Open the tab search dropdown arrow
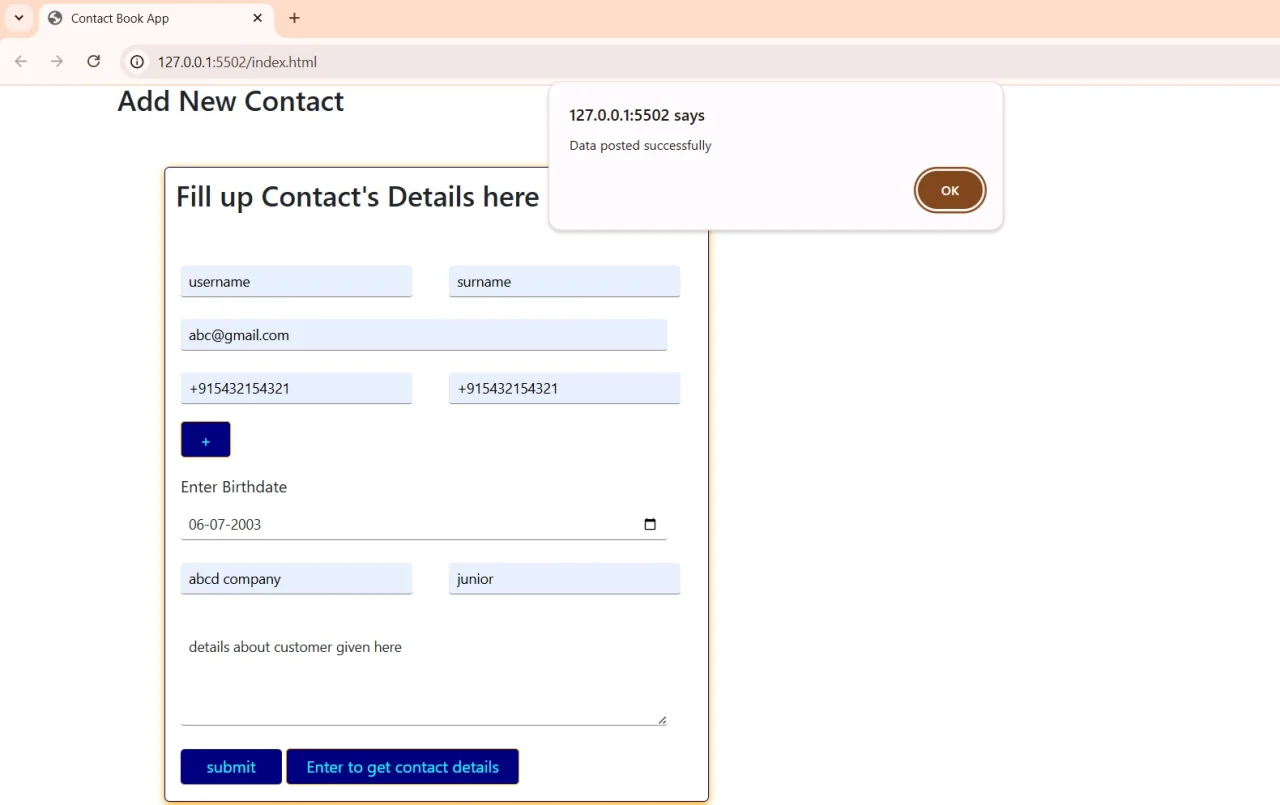The image size is (1280, 805). [19, 18]
